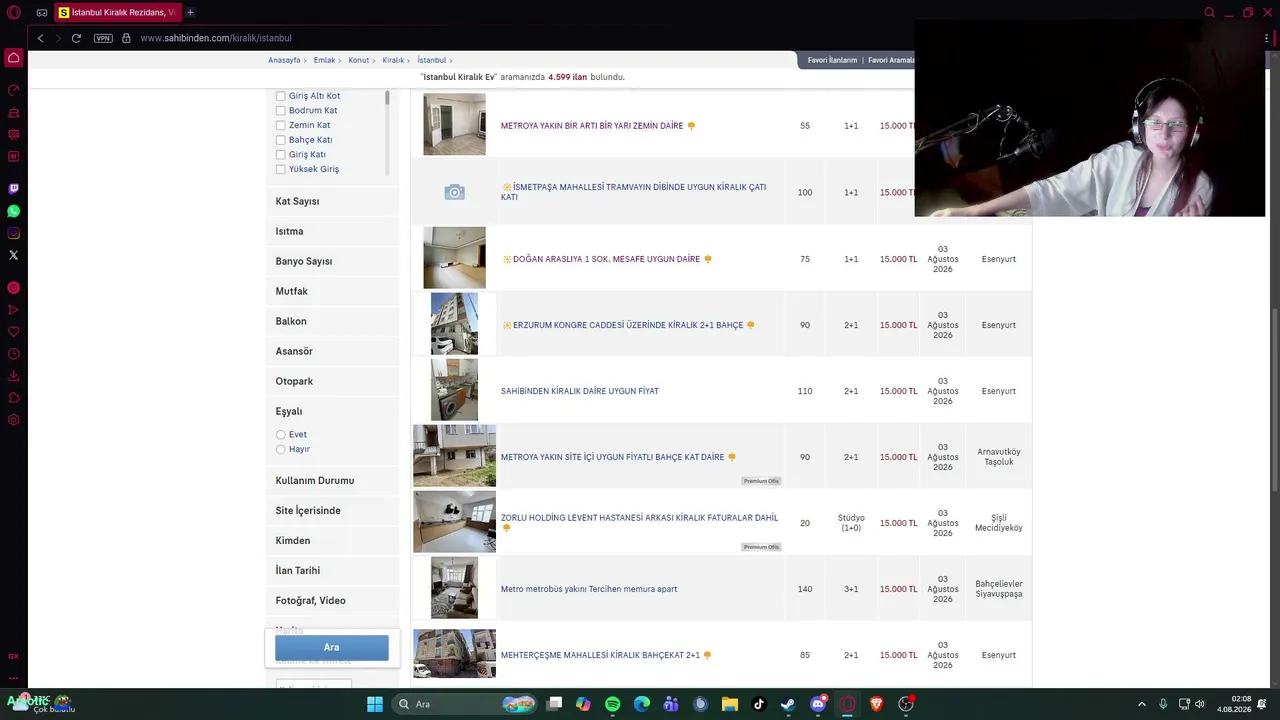1280x720 pixels.
Task: Switch to İstanbul Kiralık Rezidans tab
Action: click(117, 12)
